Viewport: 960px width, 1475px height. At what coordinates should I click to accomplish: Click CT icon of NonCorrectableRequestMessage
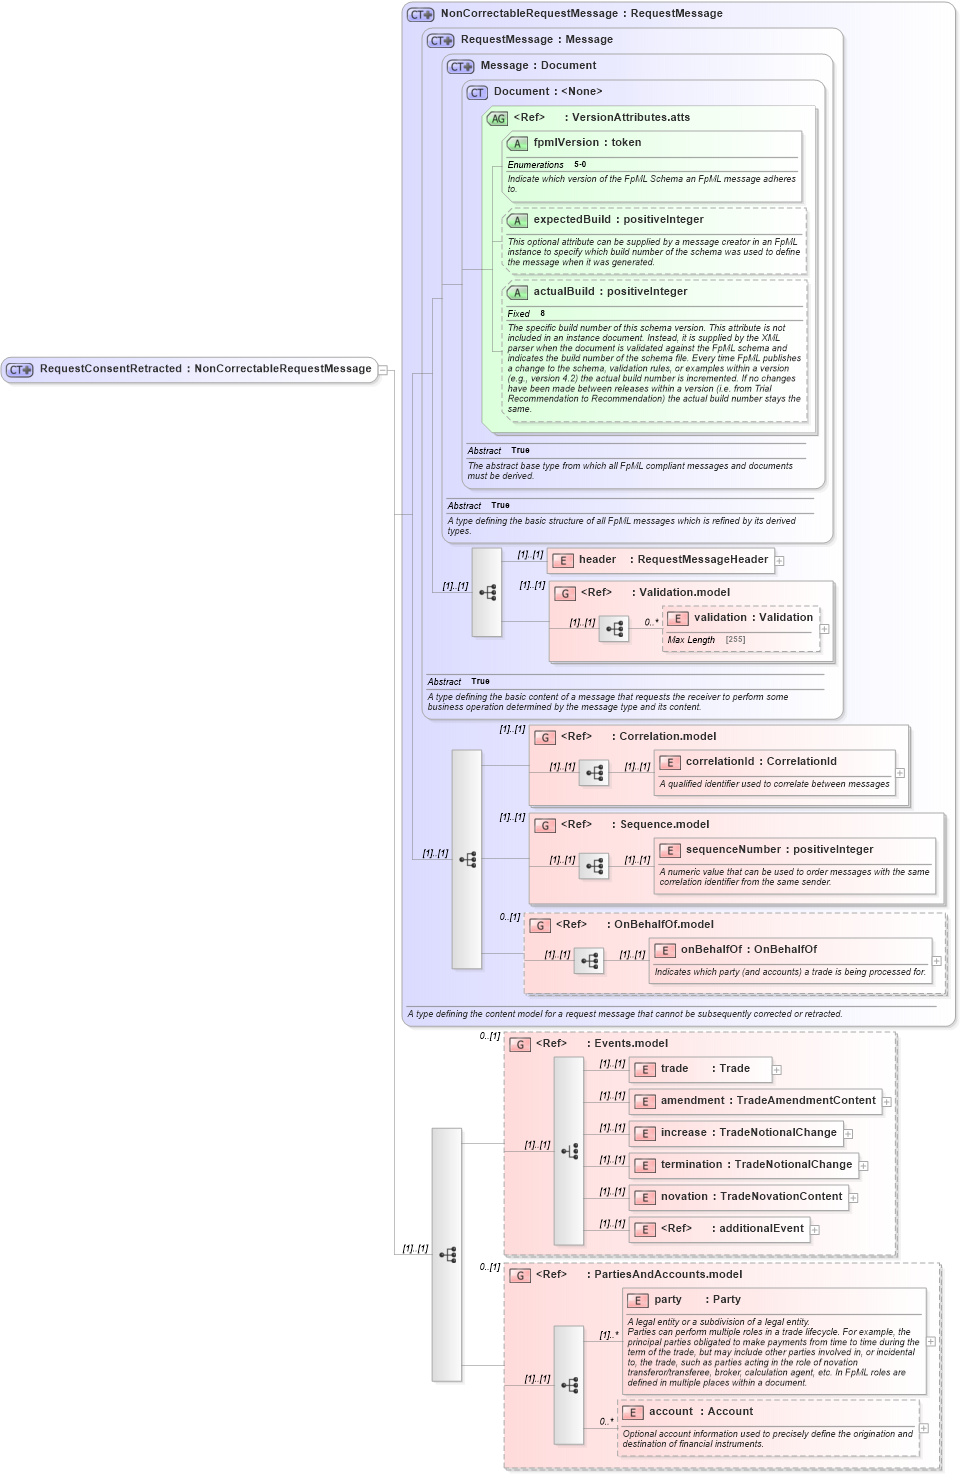tap(420, 15)
